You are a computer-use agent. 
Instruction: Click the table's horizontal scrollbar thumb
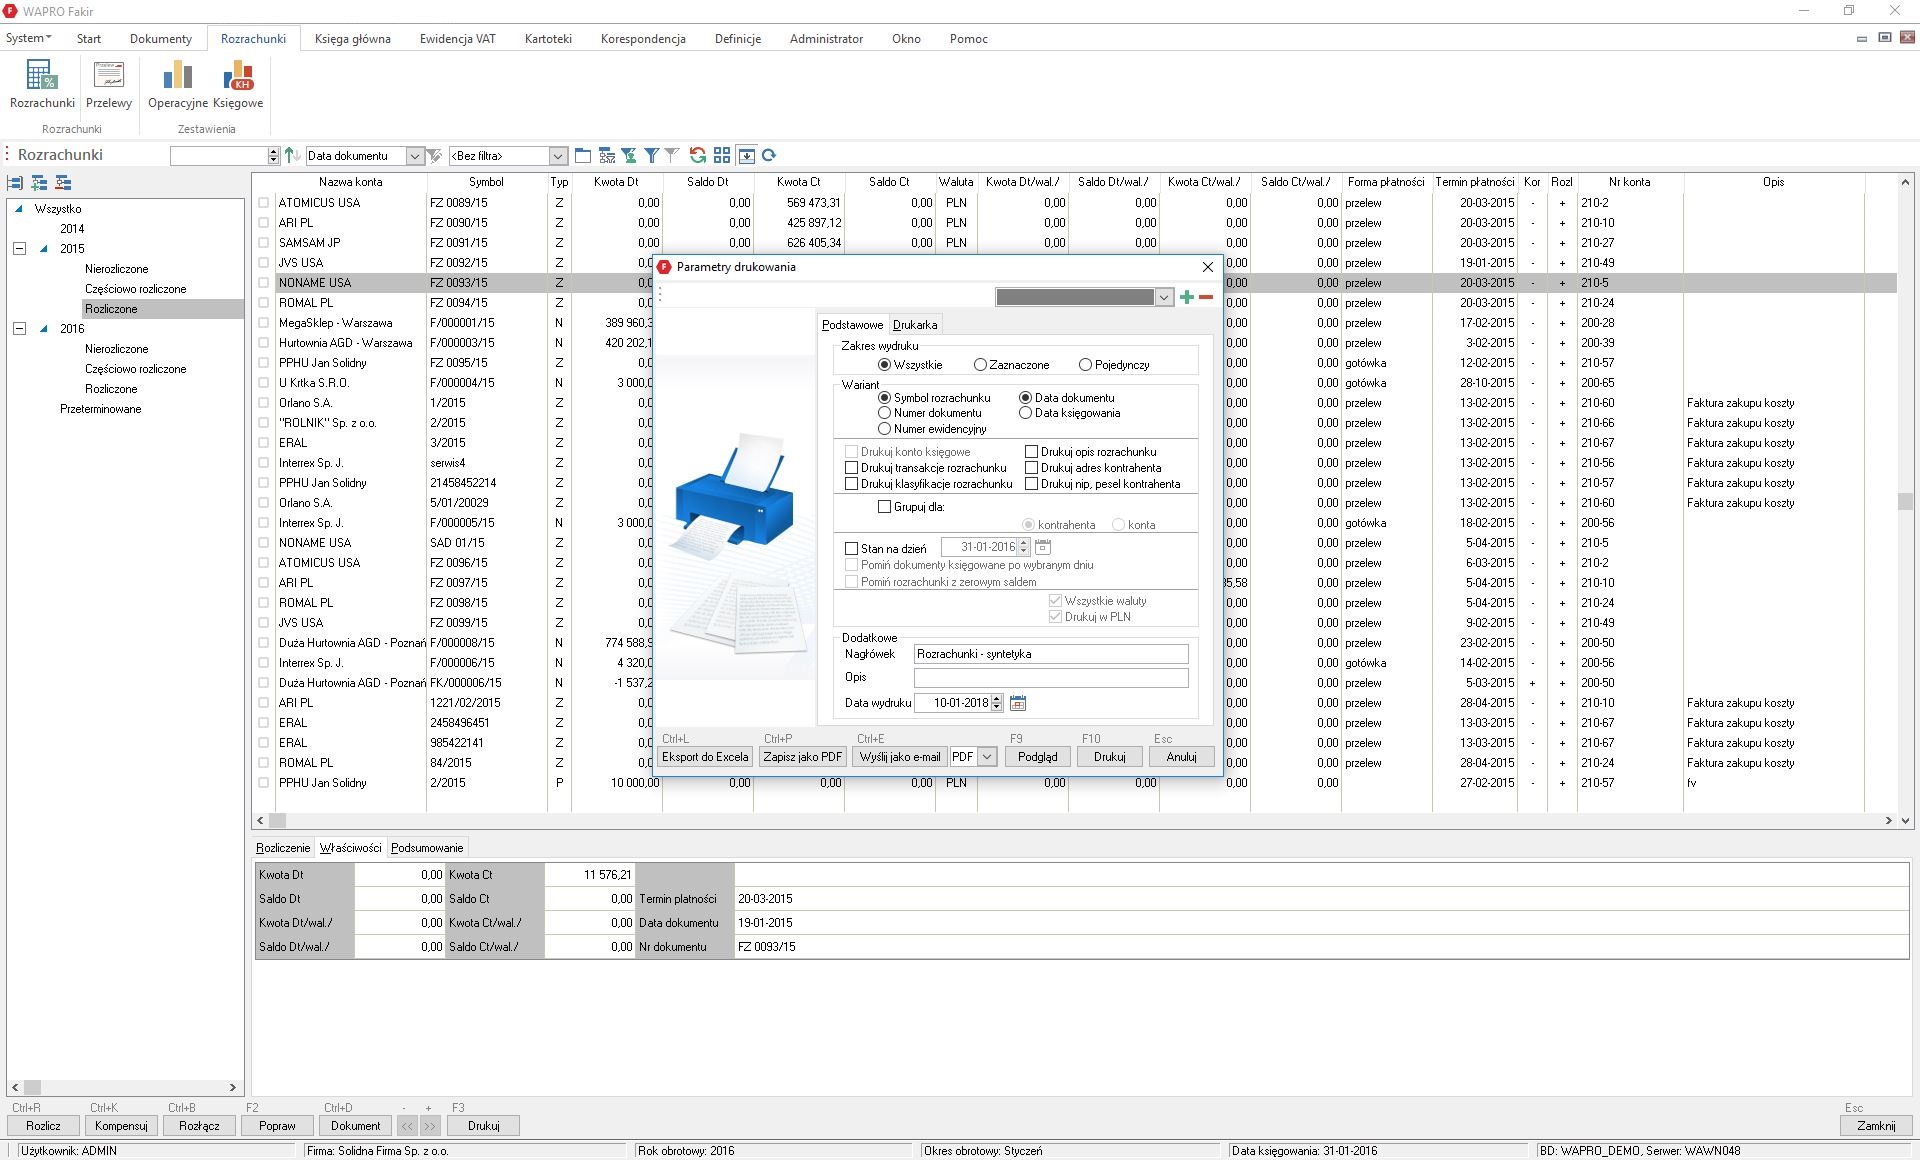tap(278, 820)
